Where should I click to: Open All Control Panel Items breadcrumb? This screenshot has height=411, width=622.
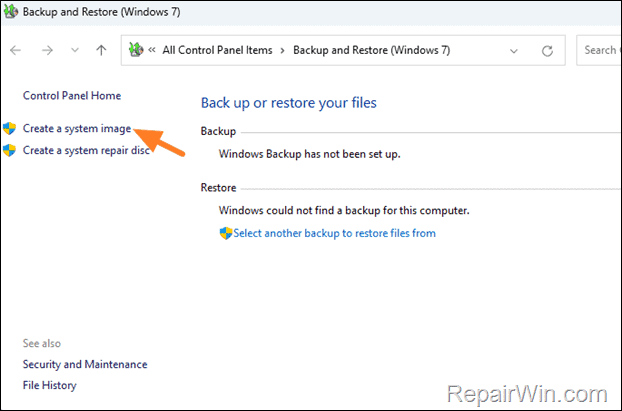tap(217, 50)
